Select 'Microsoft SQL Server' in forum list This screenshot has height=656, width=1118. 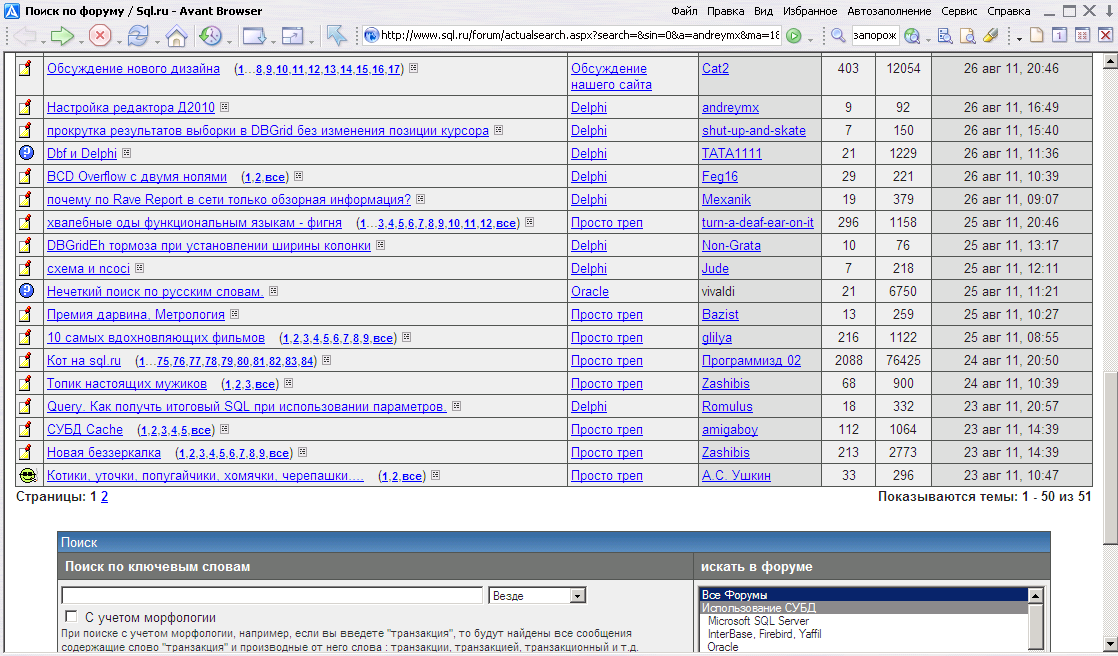point(757,621)
